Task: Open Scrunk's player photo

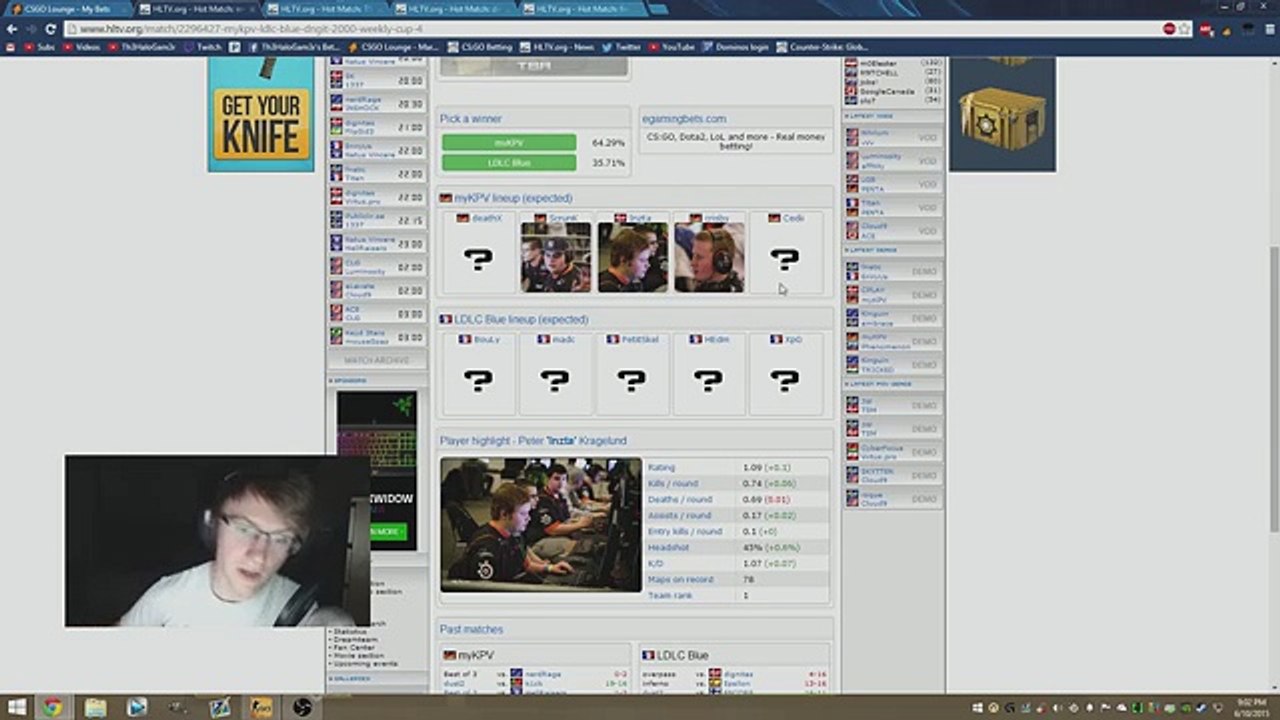Action: (555, 257)
